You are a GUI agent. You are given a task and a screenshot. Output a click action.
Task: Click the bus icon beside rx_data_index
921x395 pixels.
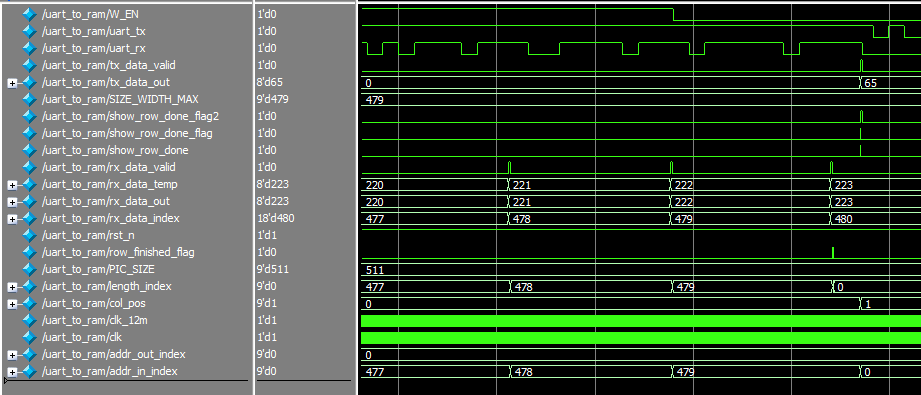point(29,218)
